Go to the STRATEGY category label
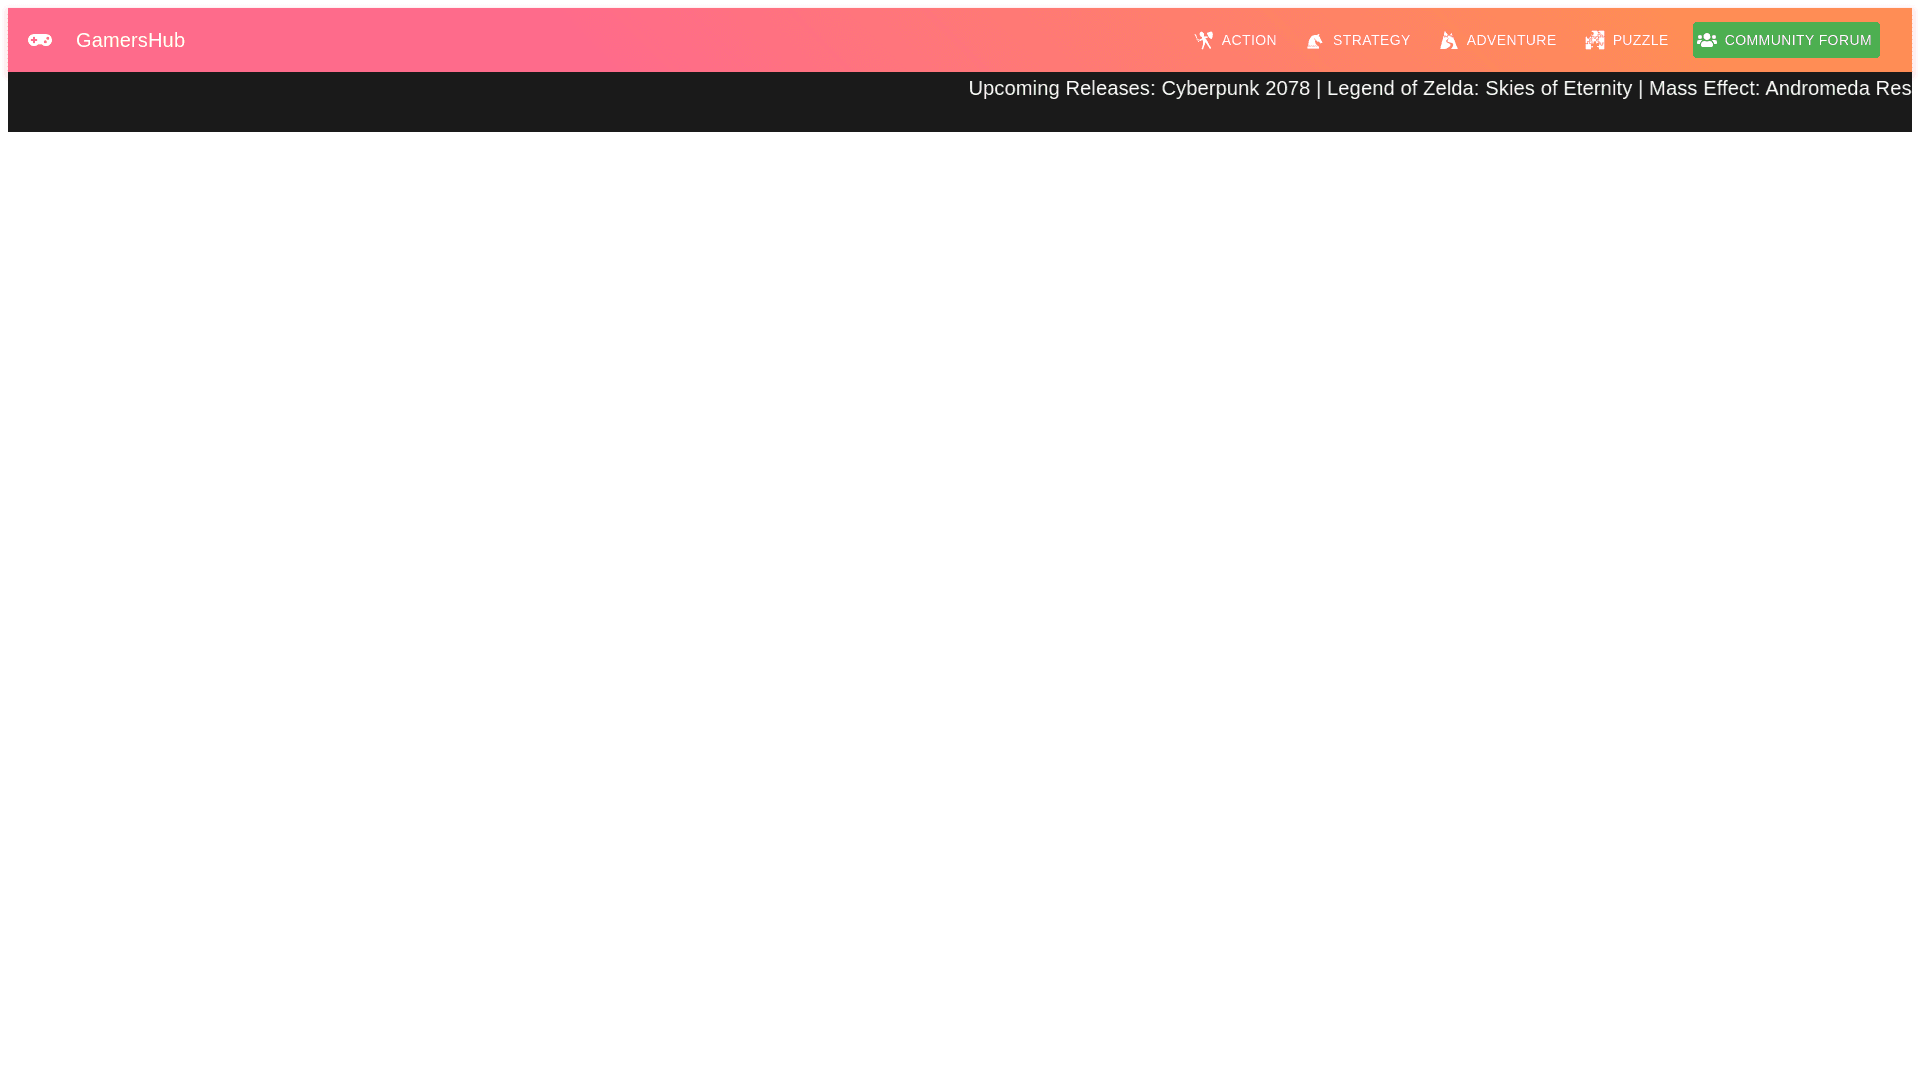The image size is (1920, 1080). (1371, 40)
